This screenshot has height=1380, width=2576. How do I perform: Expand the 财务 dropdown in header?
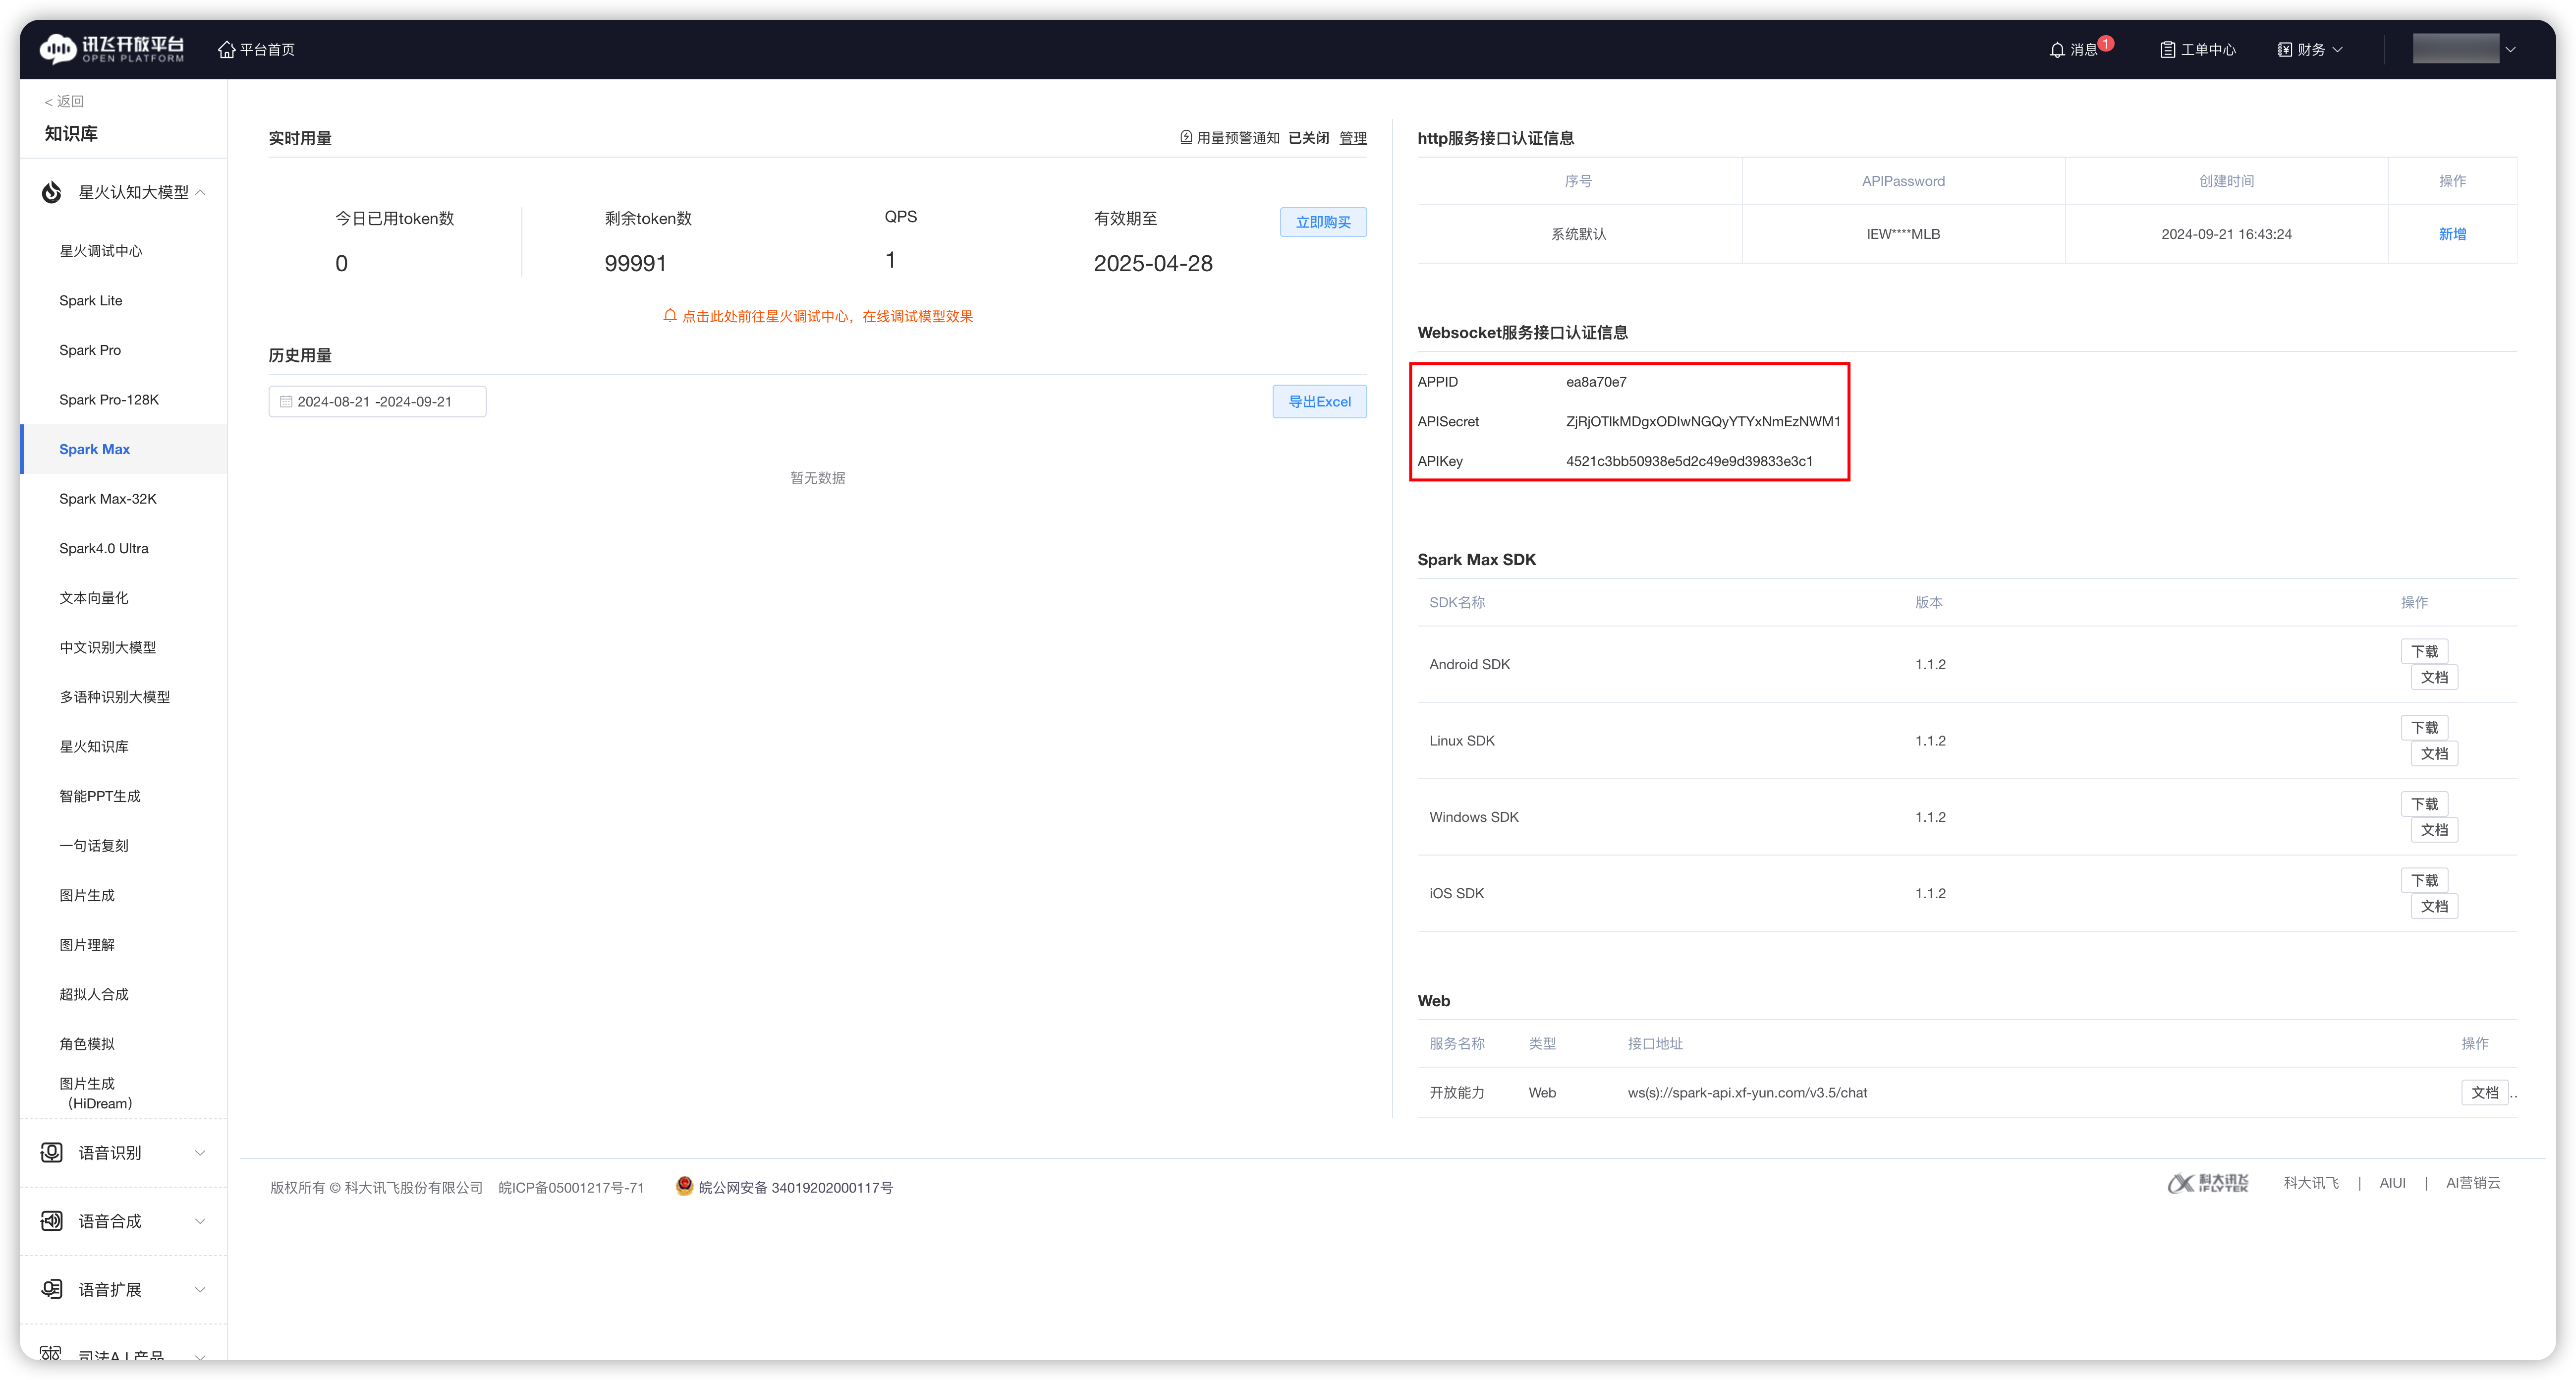click(x=2311, y=50)
